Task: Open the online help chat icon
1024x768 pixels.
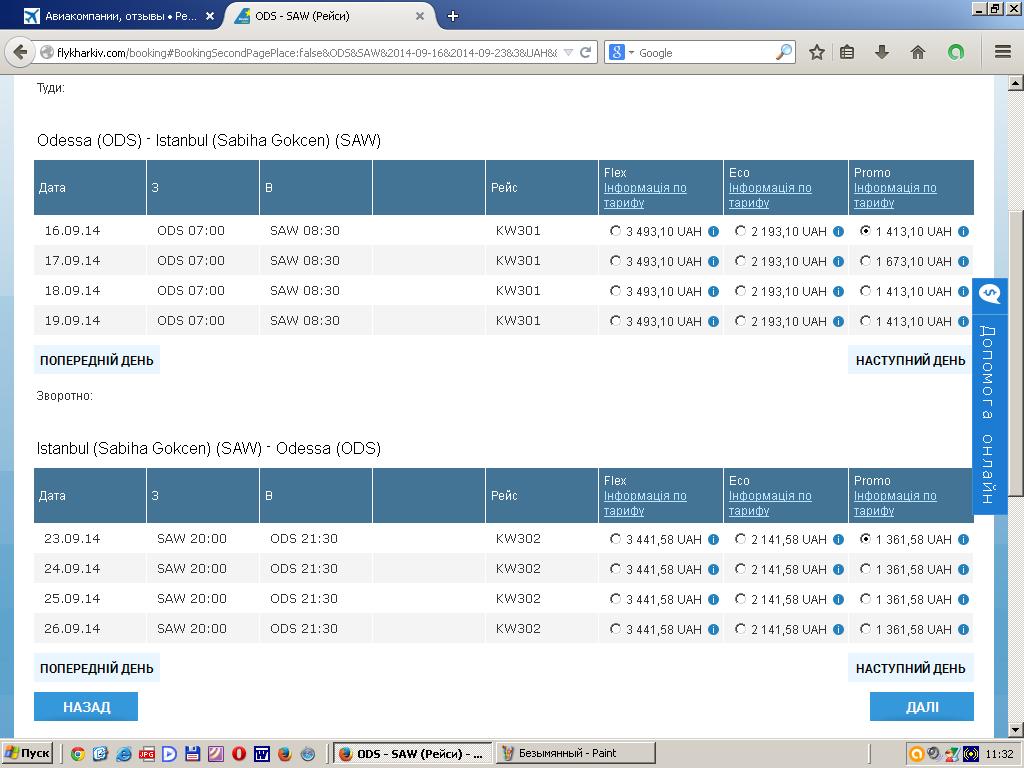Action: coord(990,294)
